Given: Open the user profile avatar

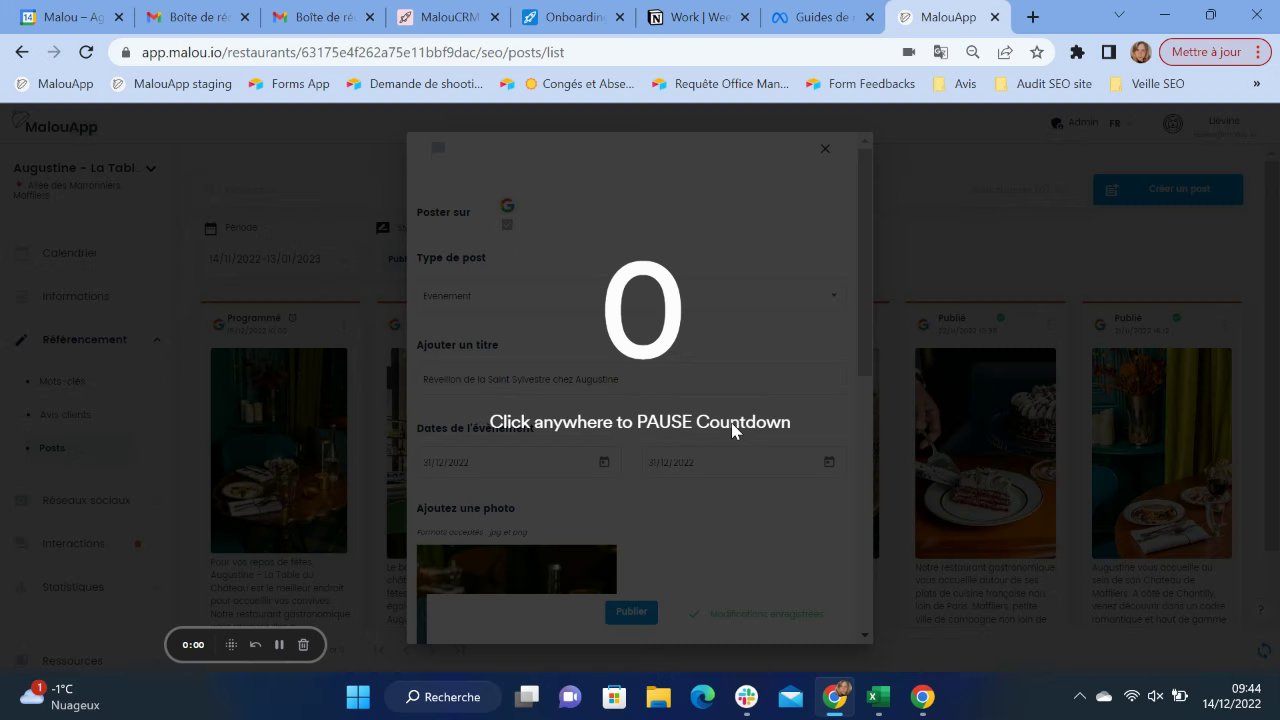Looking at the screenshot, I should coord(1174,124).
